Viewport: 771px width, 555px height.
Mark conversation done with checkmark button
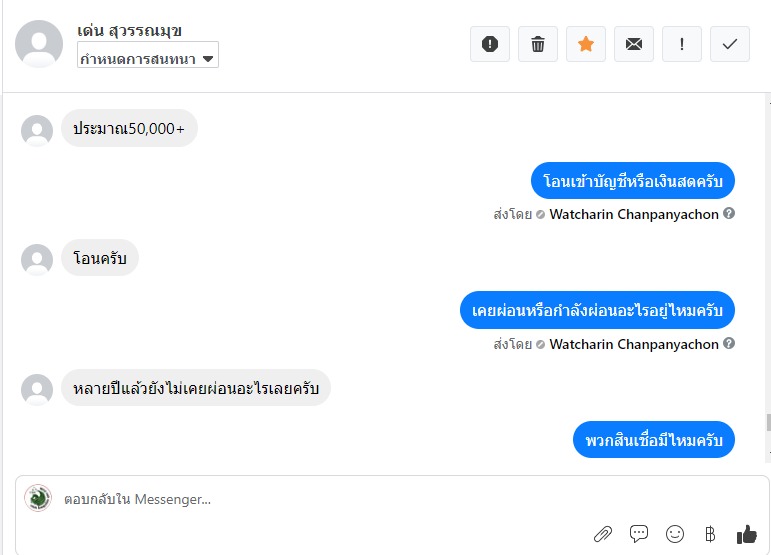tap(730, 44)
